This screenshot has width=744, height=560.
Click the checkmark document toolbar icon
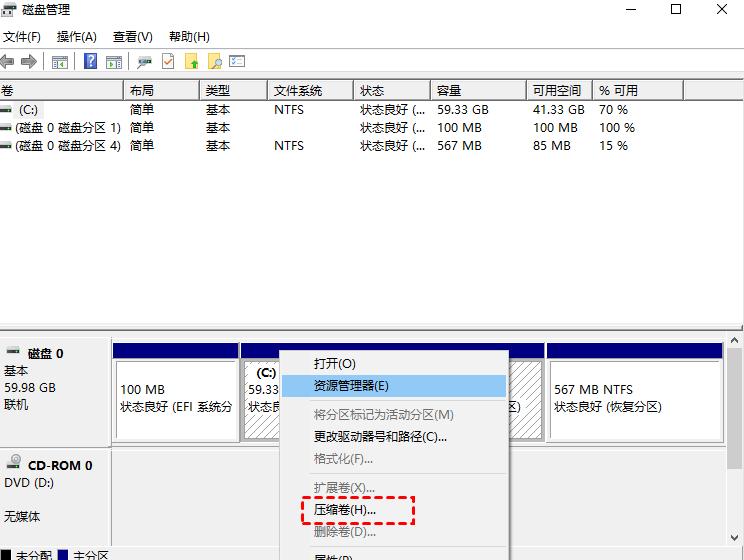tap(168, 61)
